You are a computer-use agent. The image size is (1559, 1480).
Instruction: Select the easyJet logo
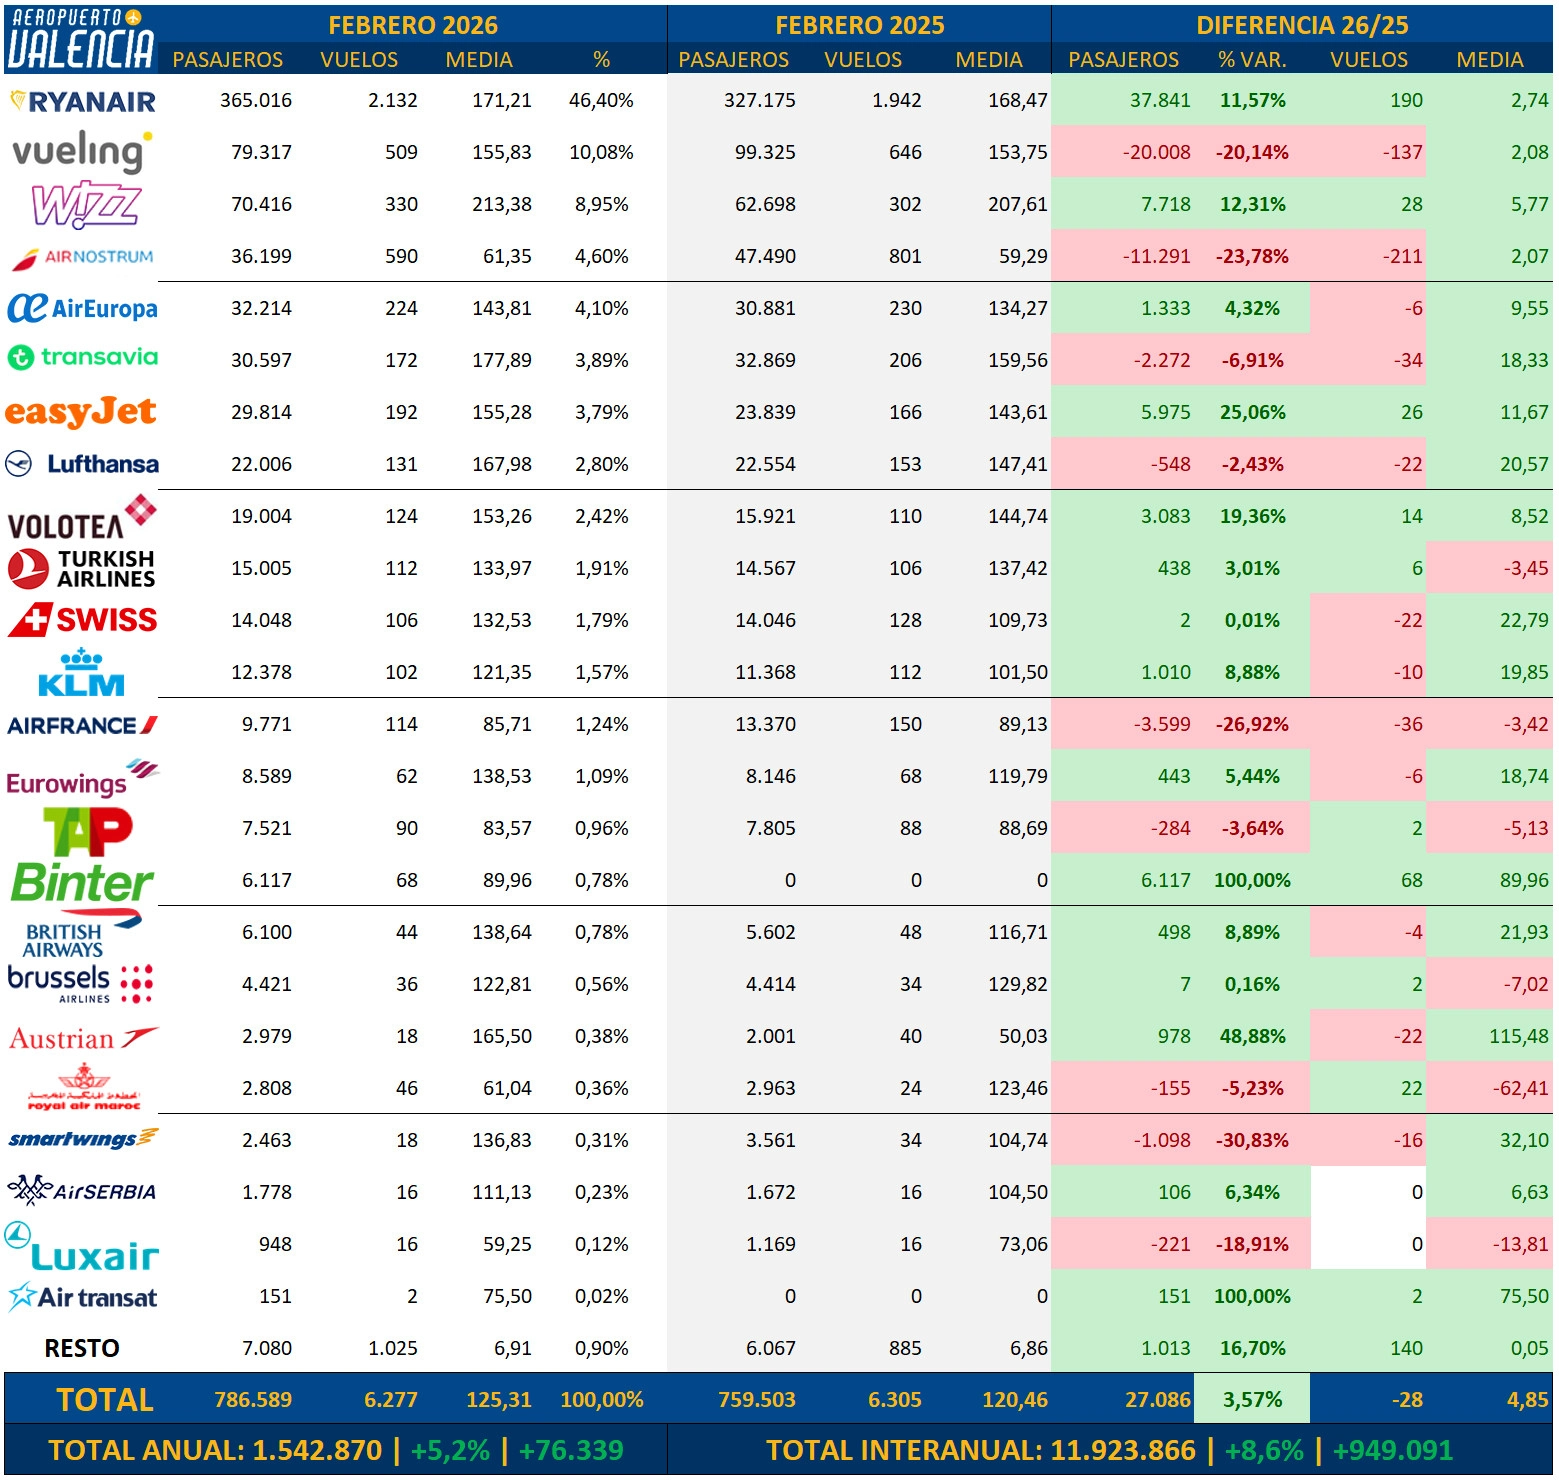pyautogui.click(x=80, y=412)
